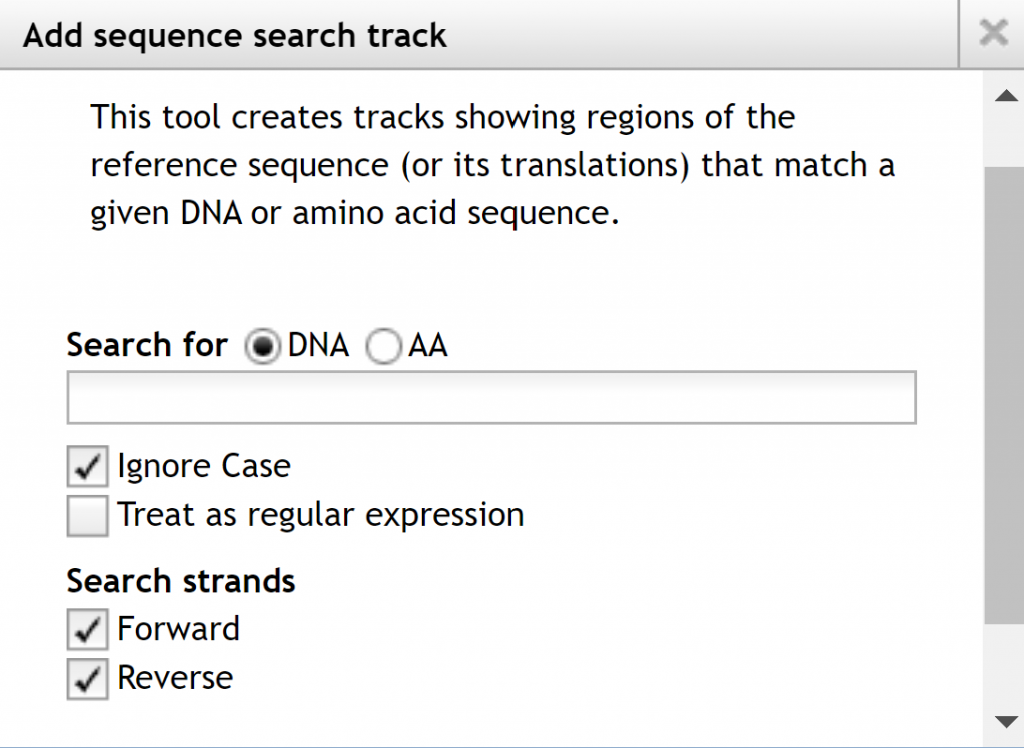
Task: Click the "DNA" option label text
Action: (x=318, y=346)
